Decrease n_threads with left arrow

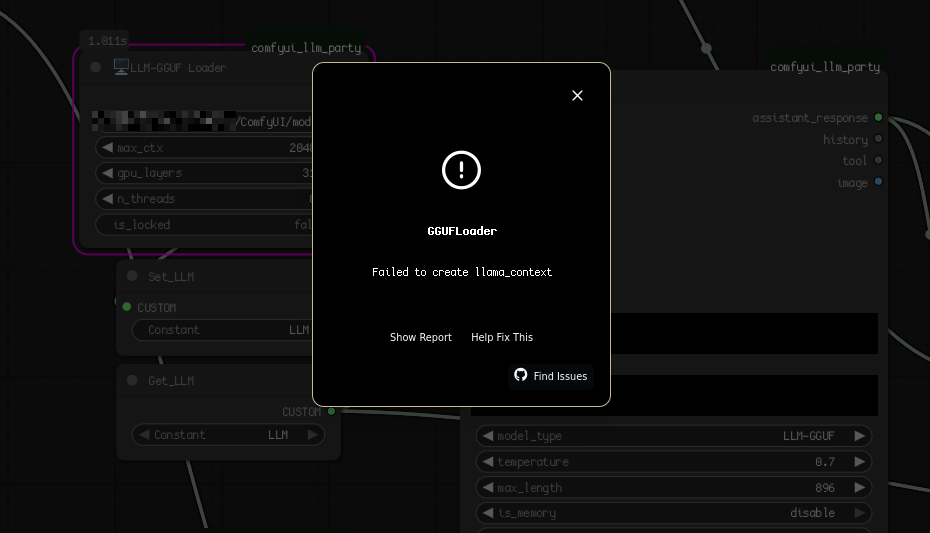[107, 198]
